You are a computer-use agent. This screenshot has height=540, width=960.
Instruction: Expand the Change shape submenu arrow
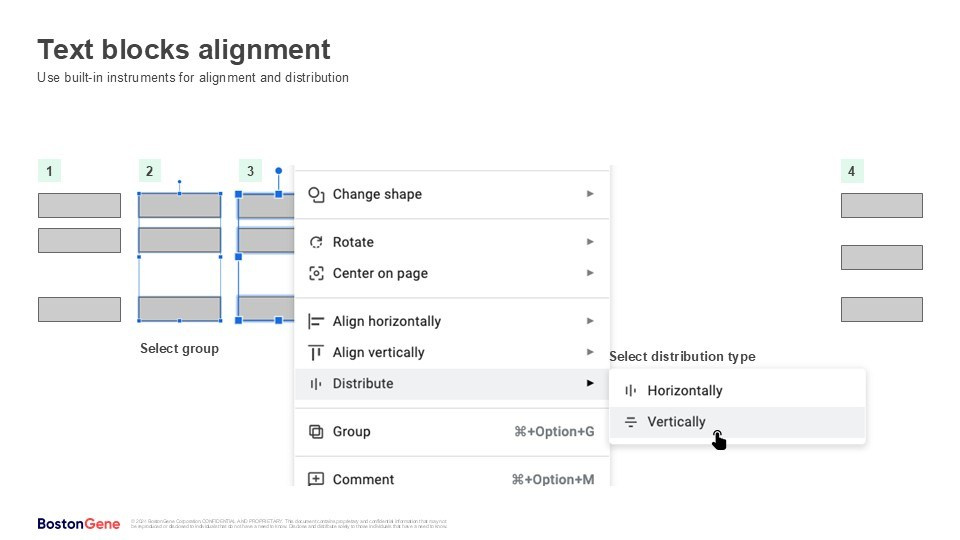[x=590, y=194]
